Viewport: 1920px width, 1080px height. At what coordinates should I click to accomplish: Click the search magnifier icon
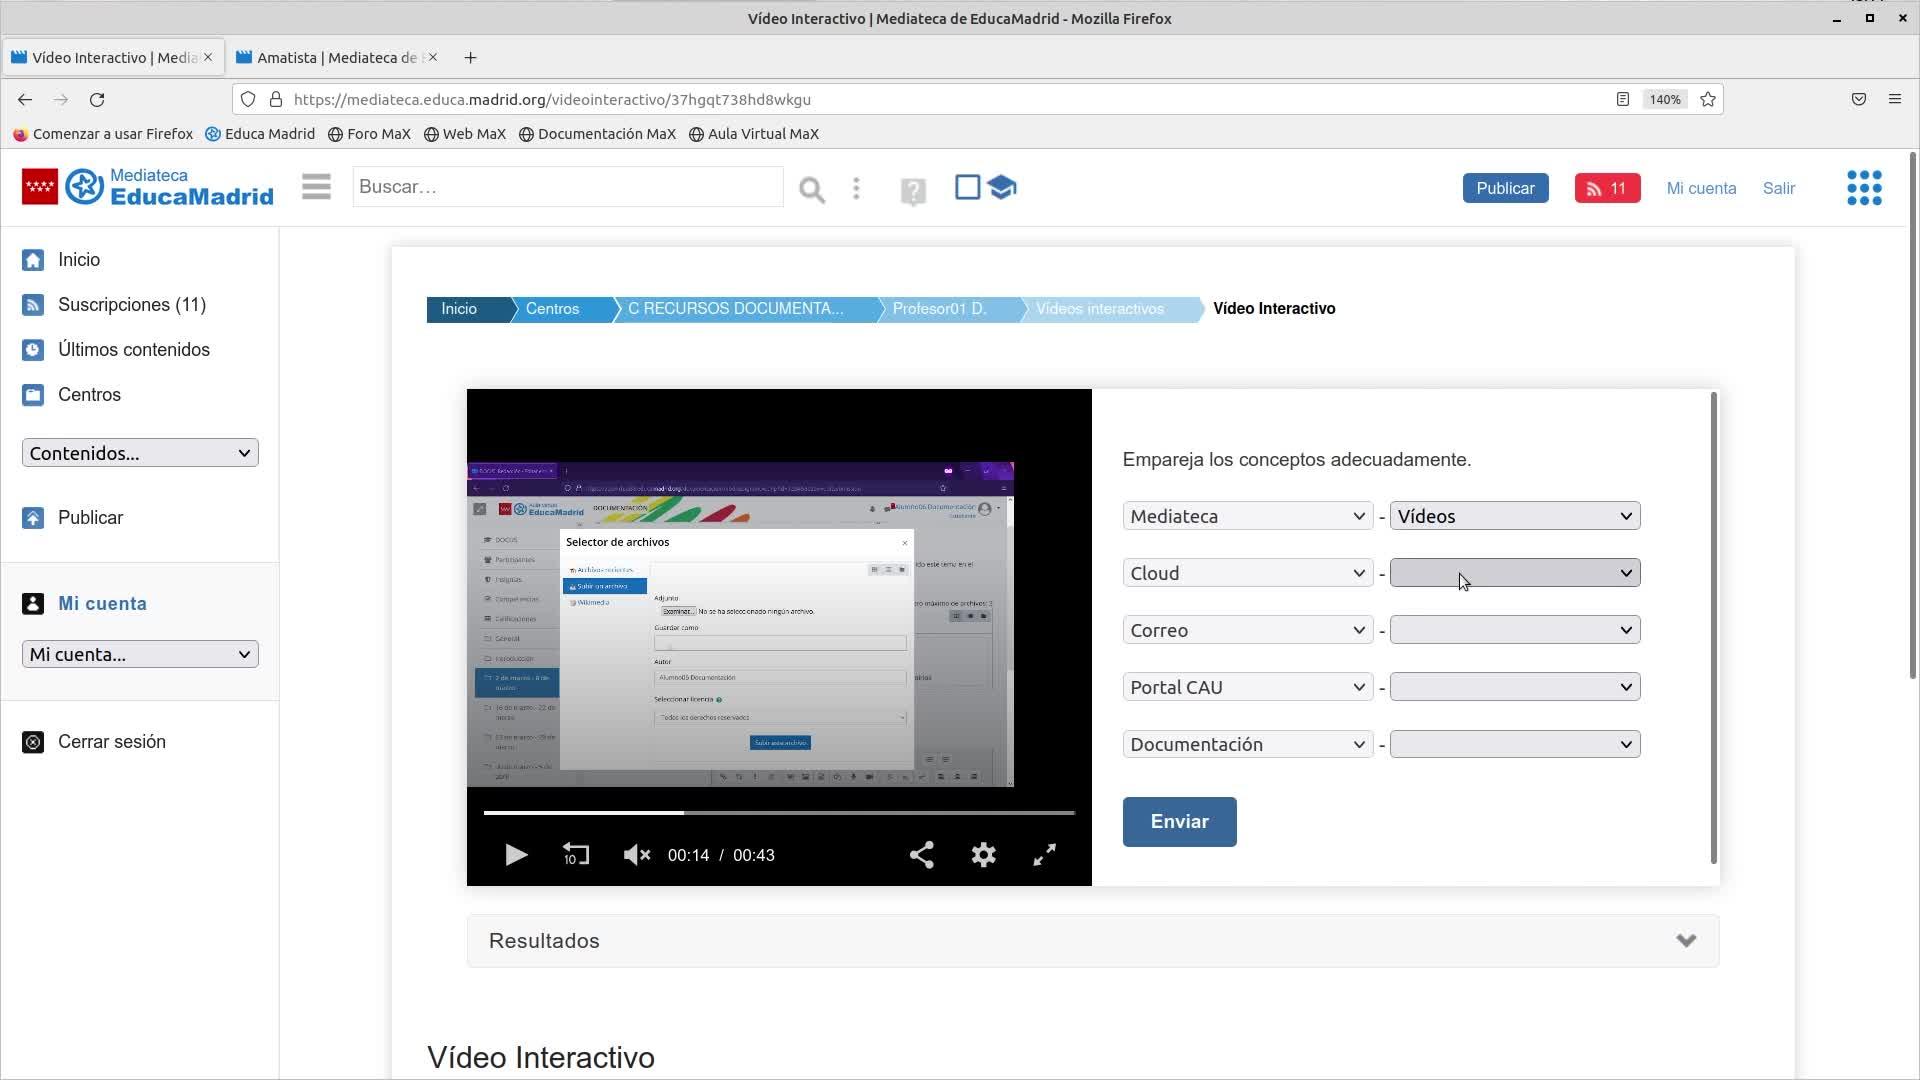[811, 189]
